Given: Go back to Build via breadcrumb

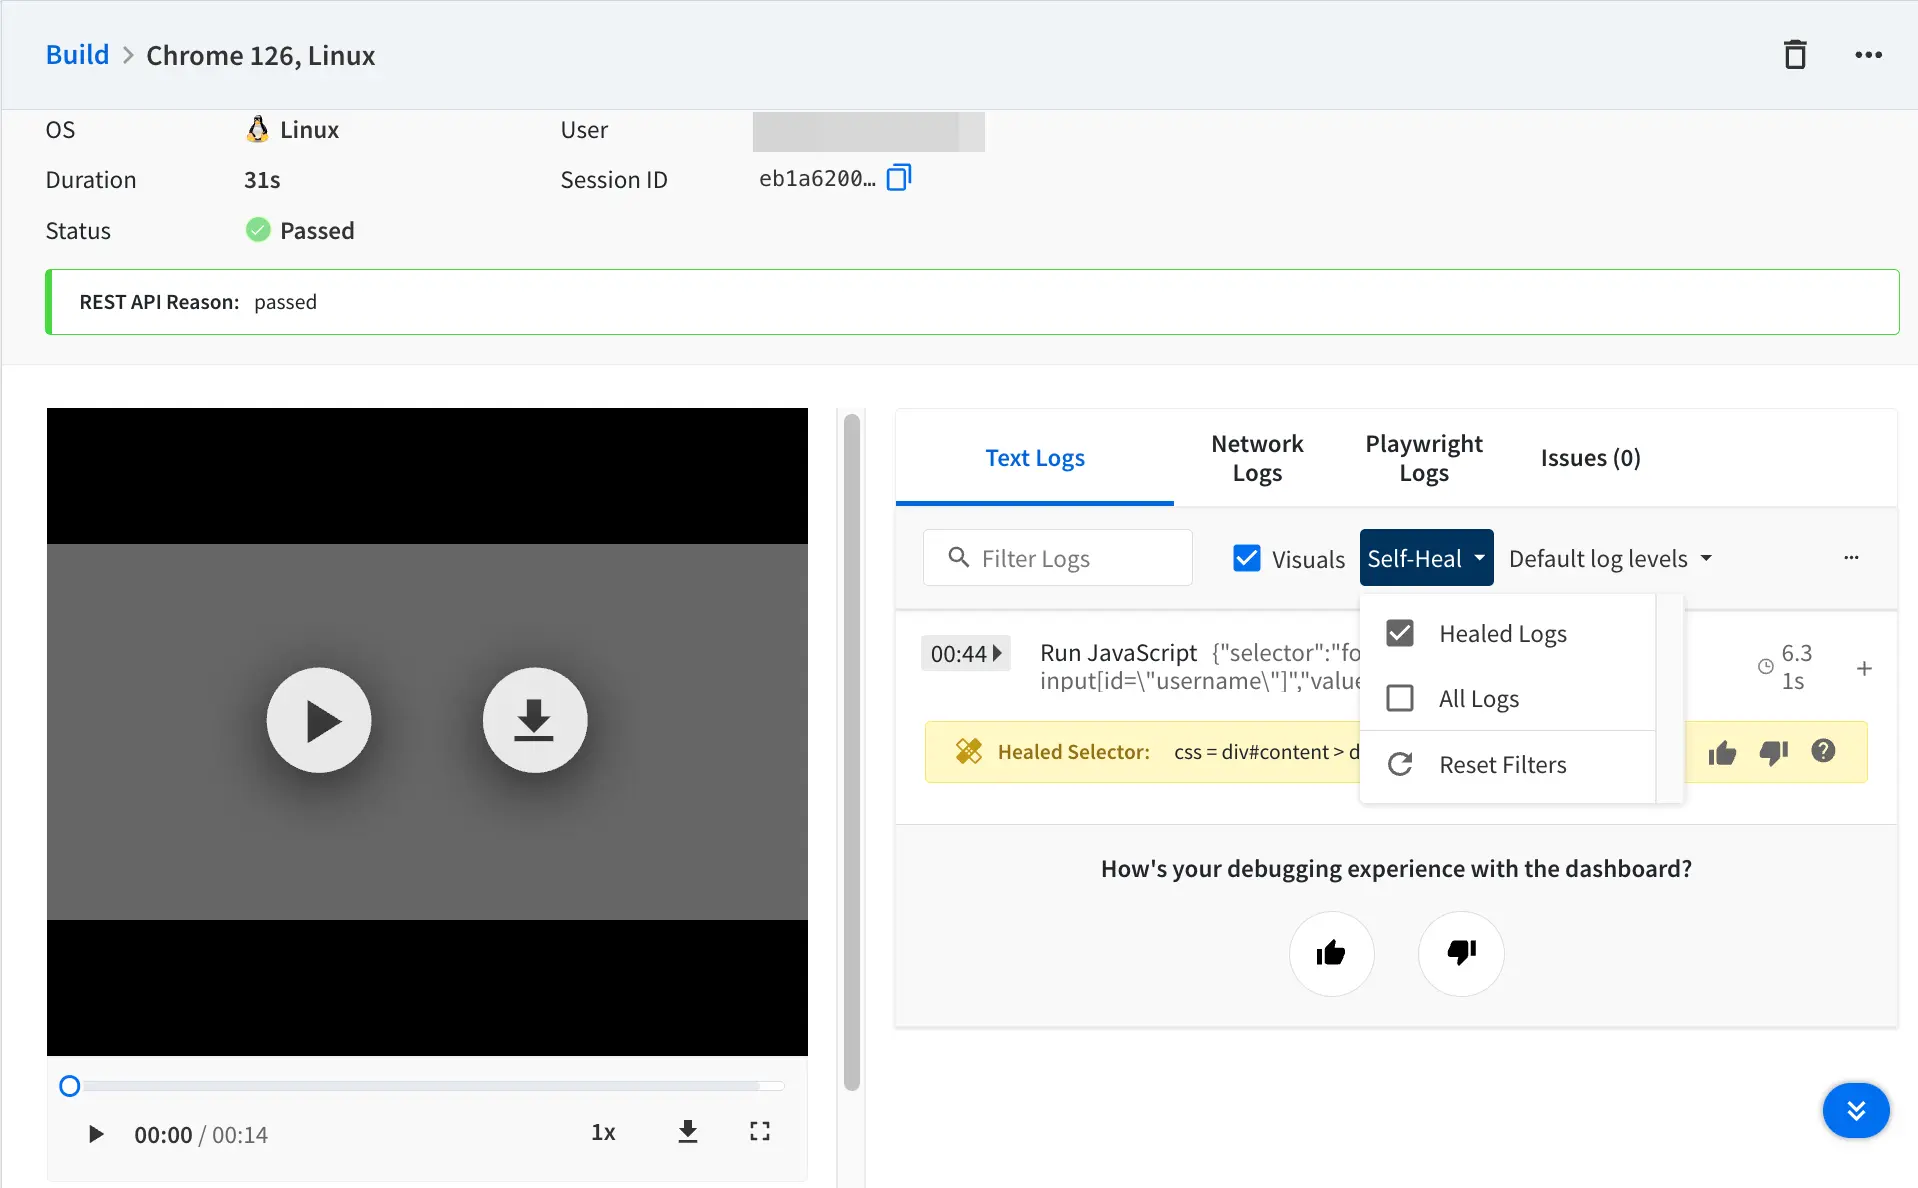Looking at the screenshot, I should pos(77,55).
